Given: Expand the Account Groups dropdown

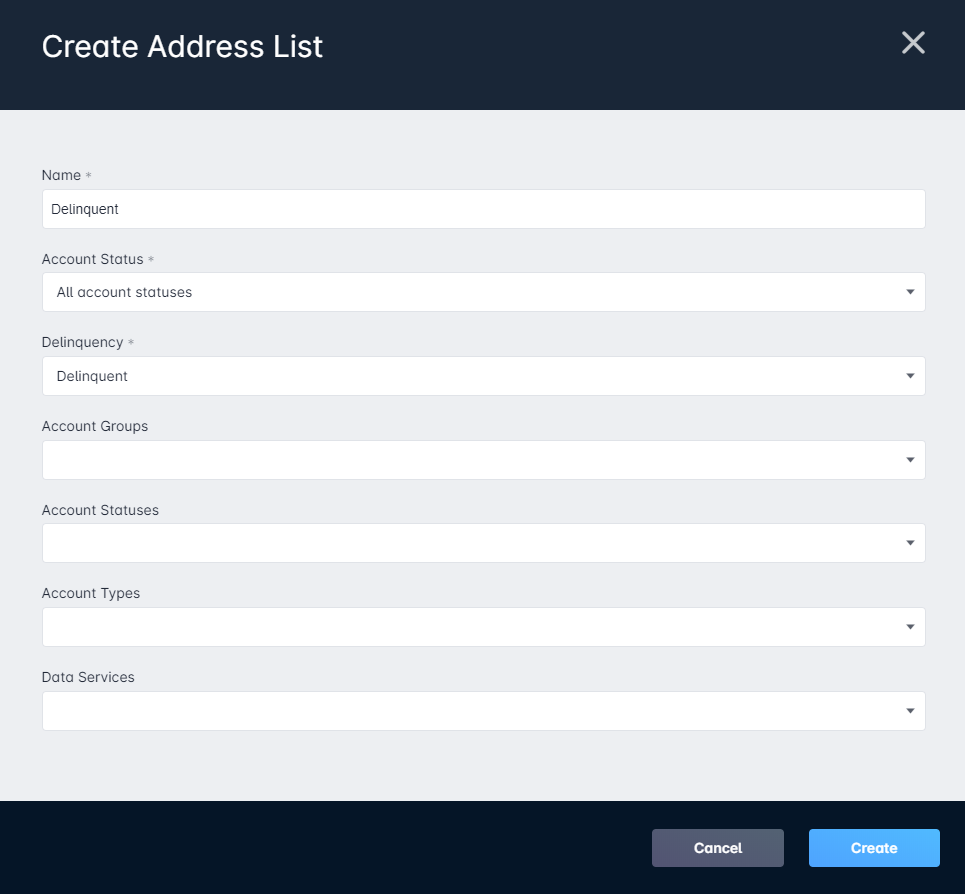Looking at the screenshot, I should point(484,460).
